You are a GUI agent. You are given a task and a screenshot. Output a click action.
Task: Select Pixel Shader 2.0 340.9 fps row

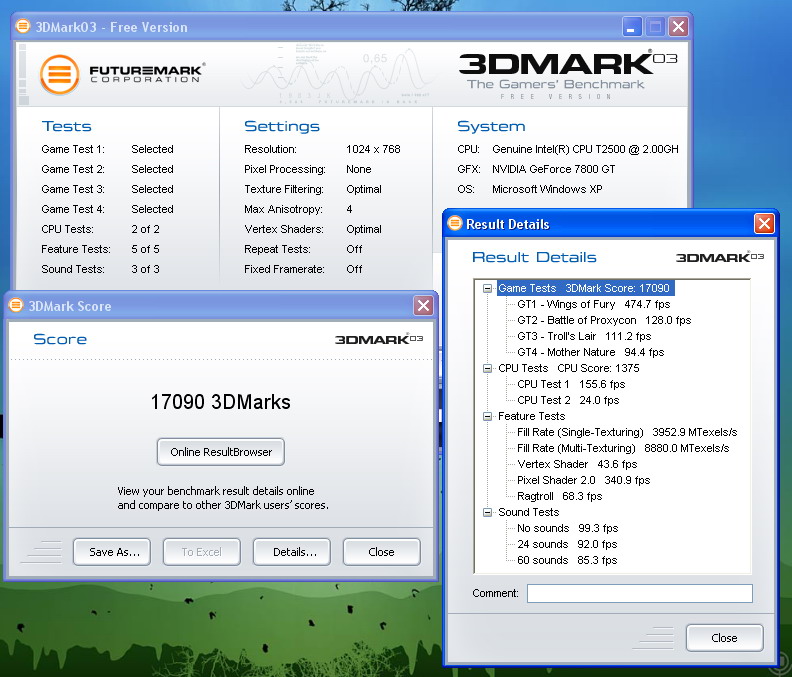(x=583, y=480)
